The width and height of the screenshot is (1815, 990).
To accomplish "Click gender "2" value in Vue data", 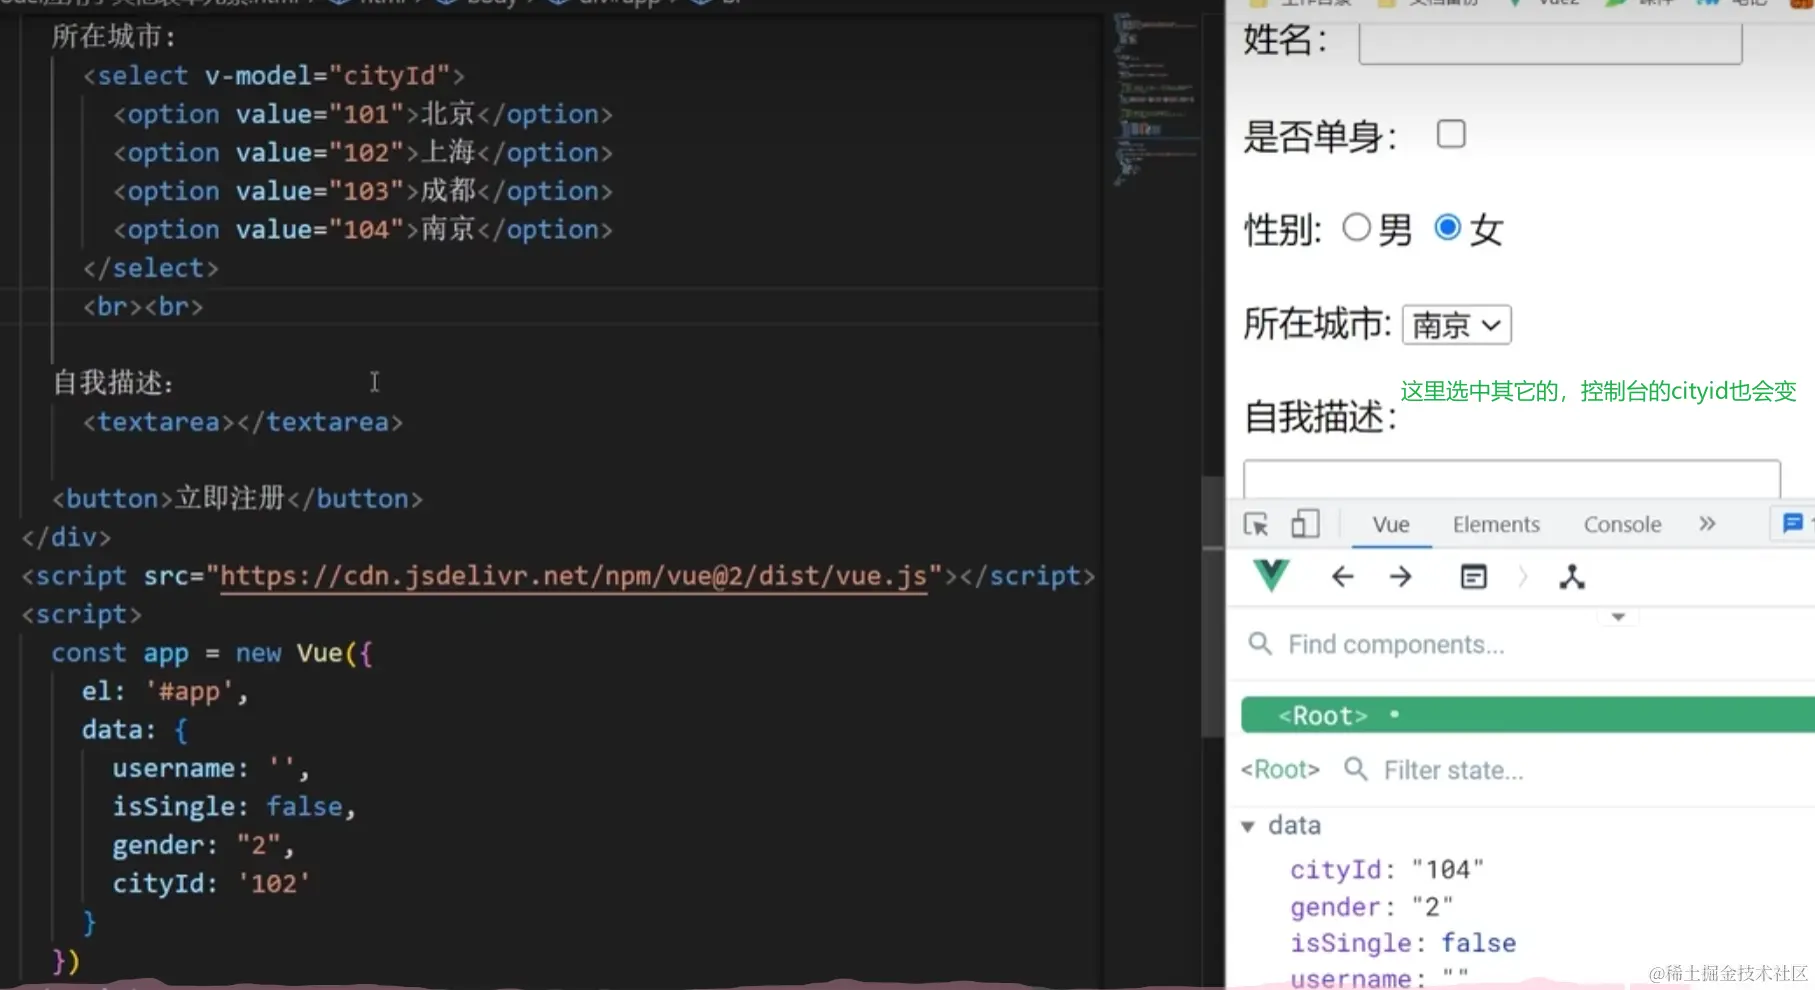I will tap(1432, 907).
